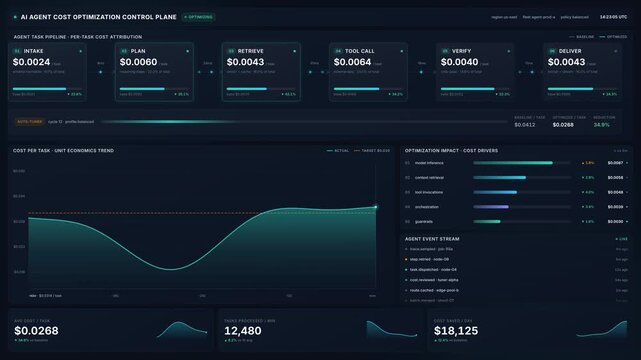The height and width of the screenshot is (360, 641).
Task: Toggle the LIVE indicator in Agent Event Stream
Action: click(621, 239)
